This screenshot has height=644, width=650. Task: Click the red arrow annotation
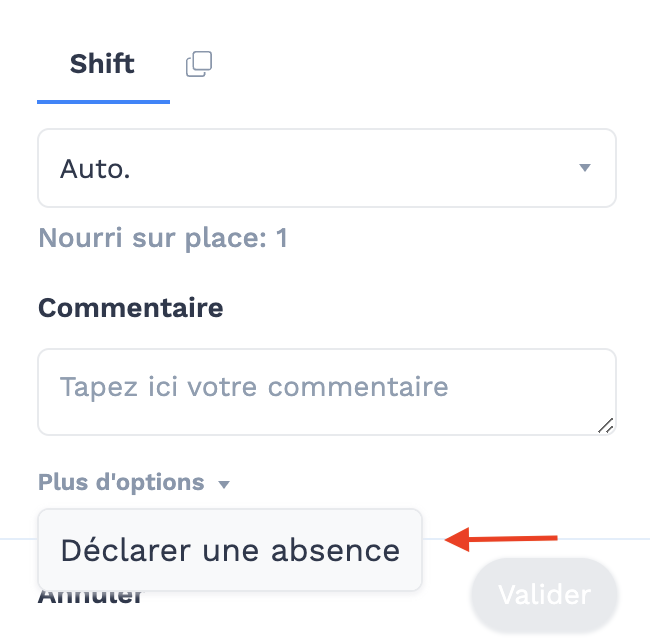[501, 539]
